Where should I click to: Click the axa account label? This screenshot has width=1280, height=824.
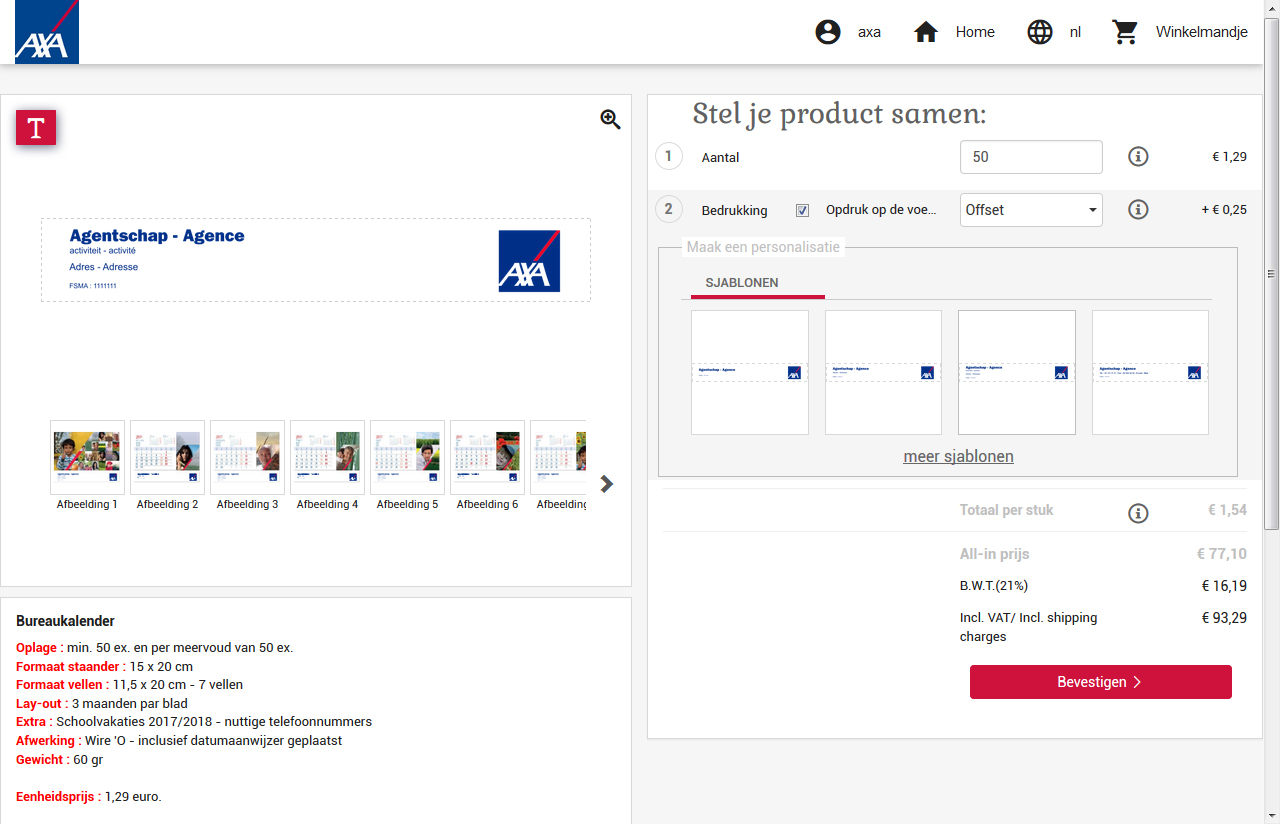click(869, 32)
